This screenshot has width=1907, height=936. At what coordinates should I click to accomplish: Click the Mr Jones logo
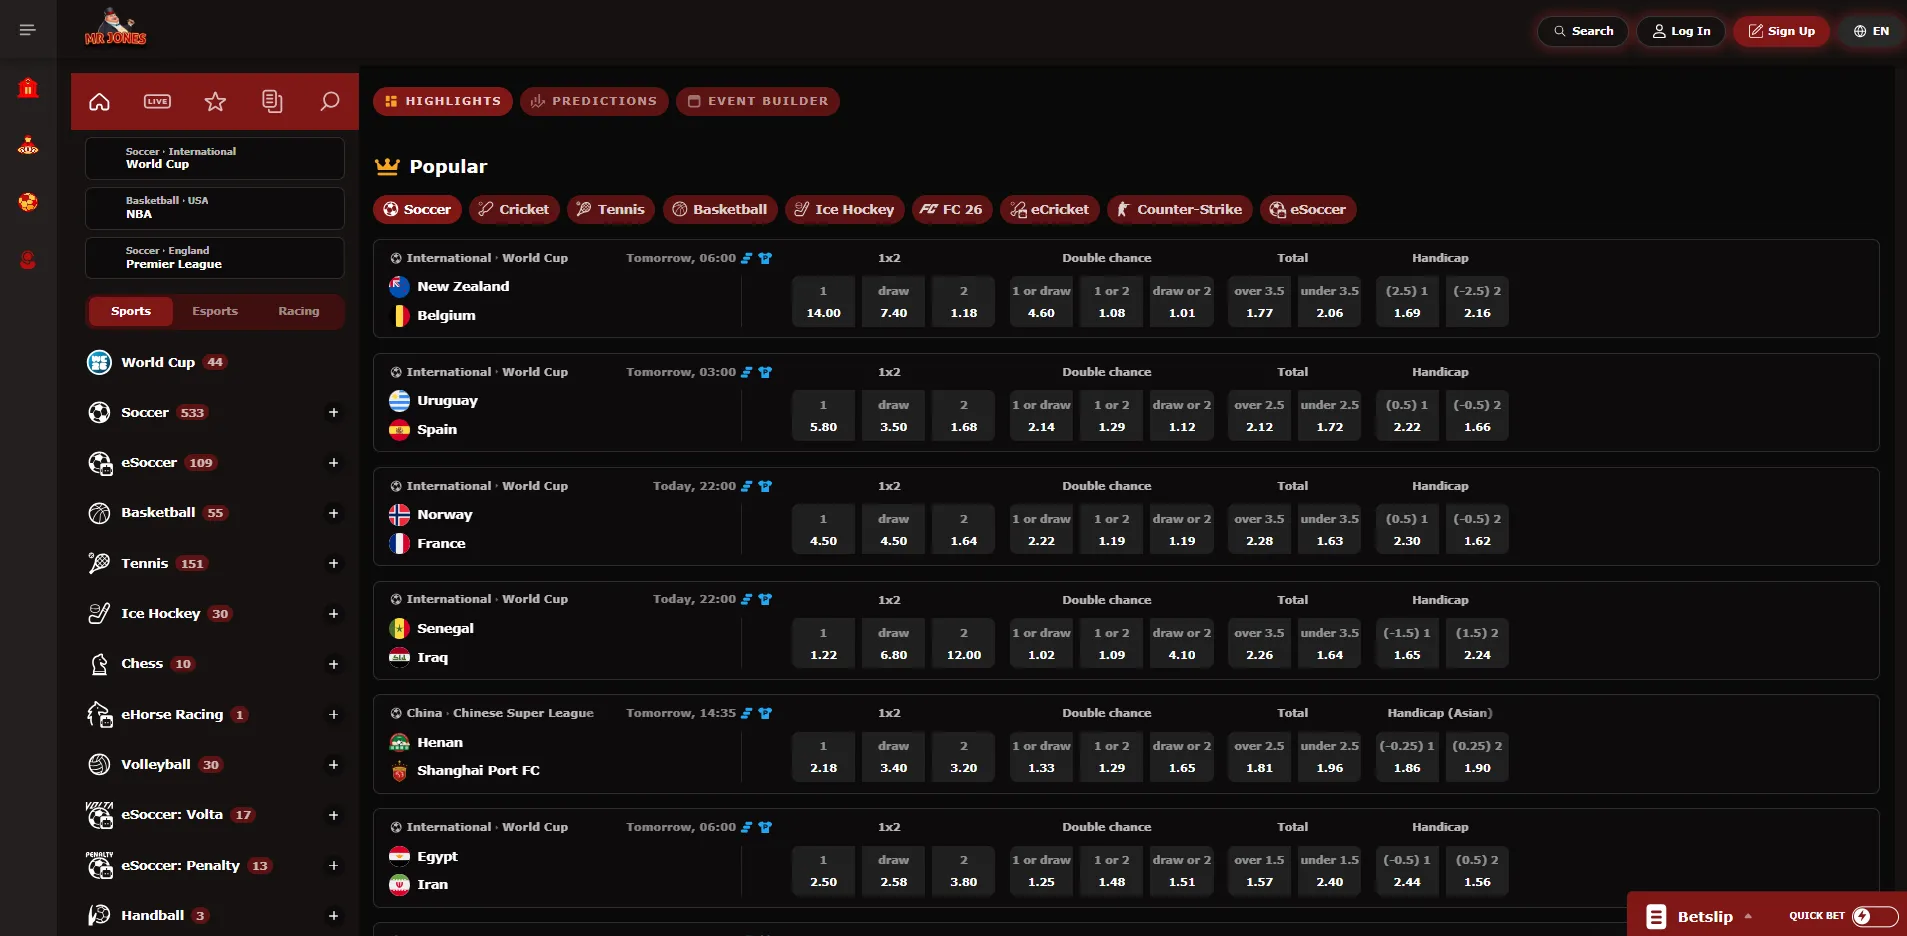point(116,28)
